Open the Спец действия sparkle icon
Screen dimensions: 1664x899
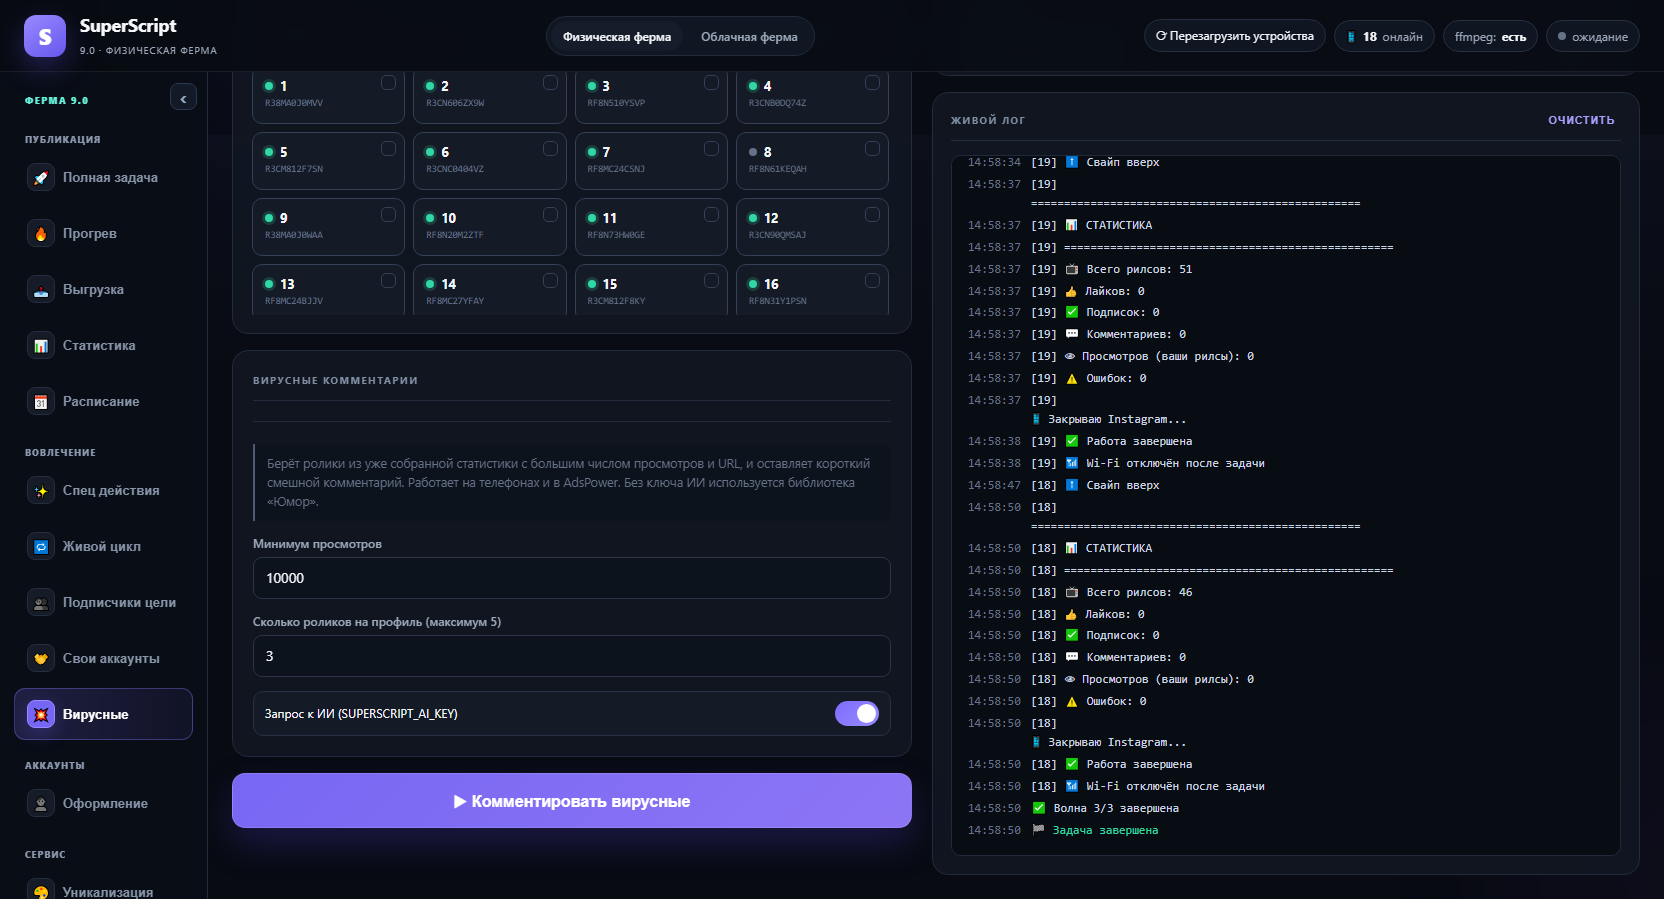[x=41, y=491]
